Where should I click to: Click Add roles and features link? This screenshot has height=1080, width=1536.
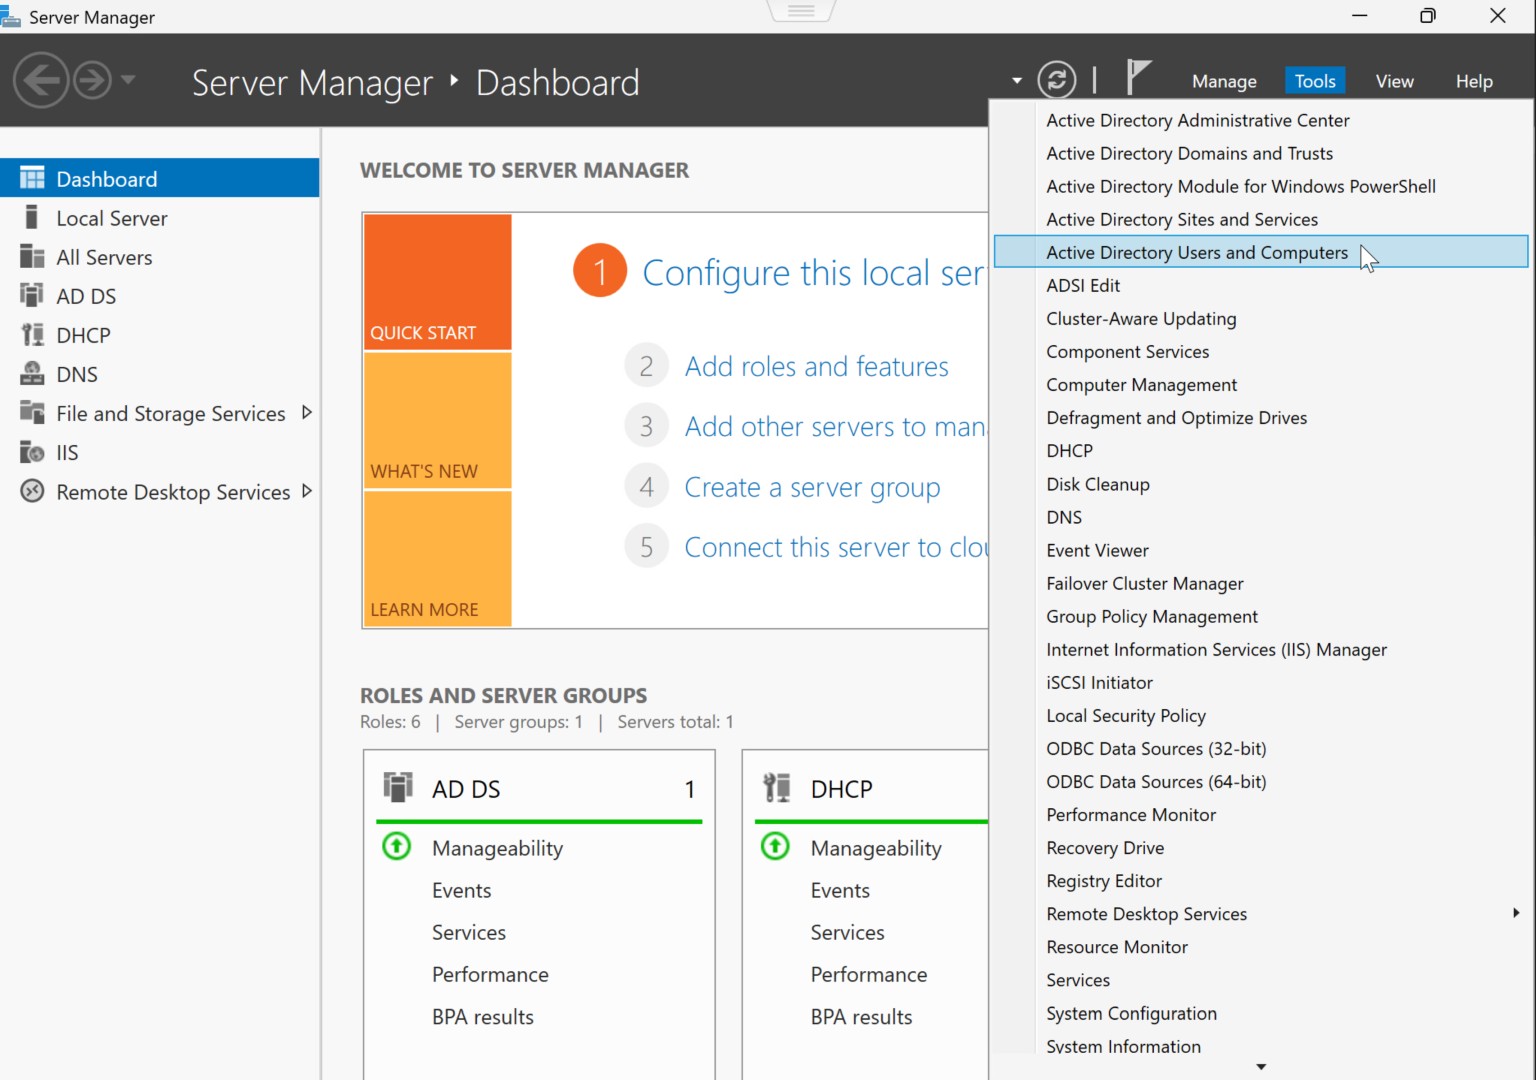816,367
